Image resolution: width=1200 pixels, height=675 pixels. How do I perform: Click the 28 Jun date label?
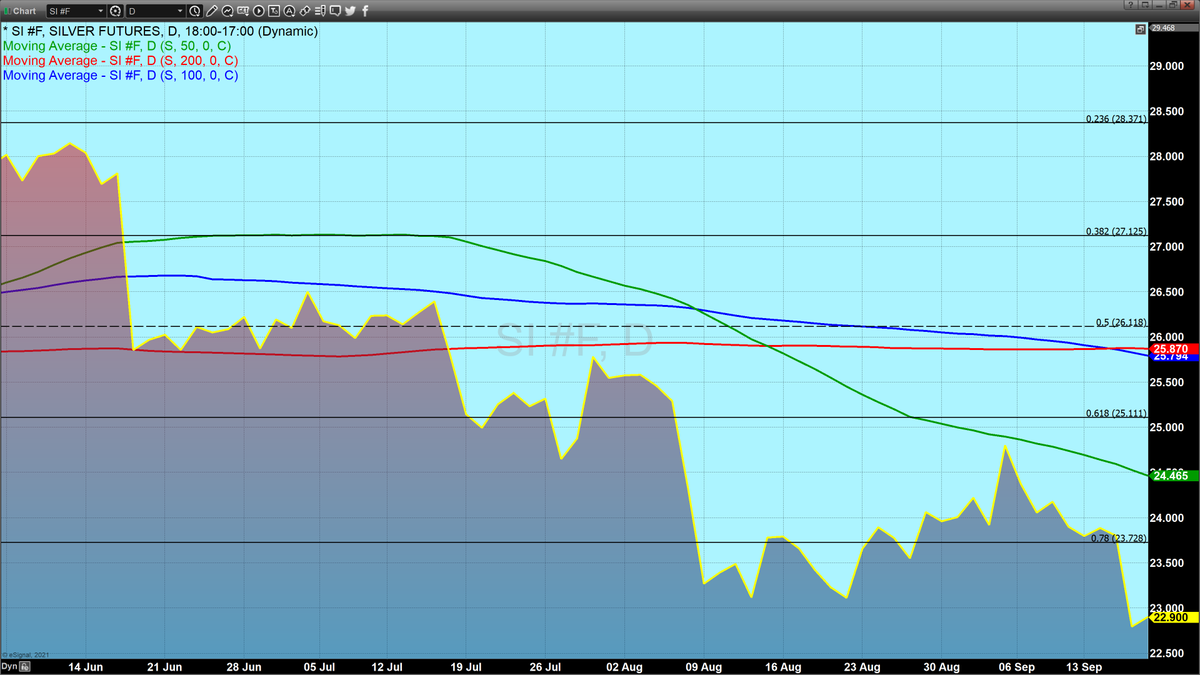click(x=245, y=666)
